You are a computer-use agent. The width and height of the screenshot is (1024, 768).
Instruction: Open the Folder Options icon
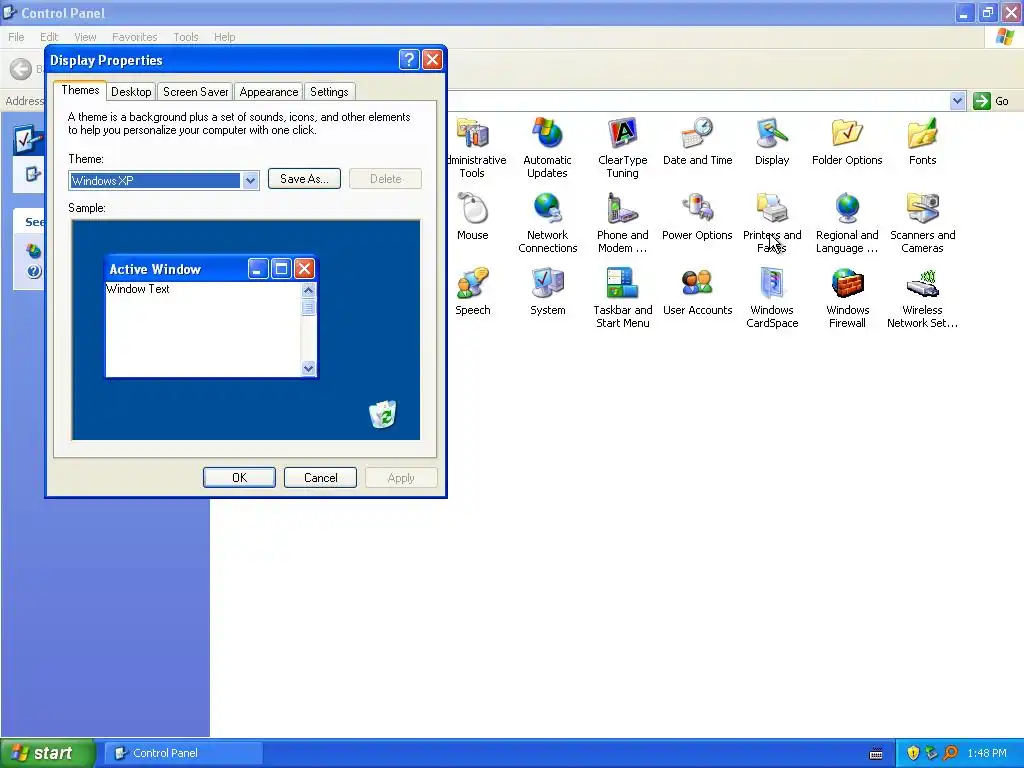pos(847,134)
